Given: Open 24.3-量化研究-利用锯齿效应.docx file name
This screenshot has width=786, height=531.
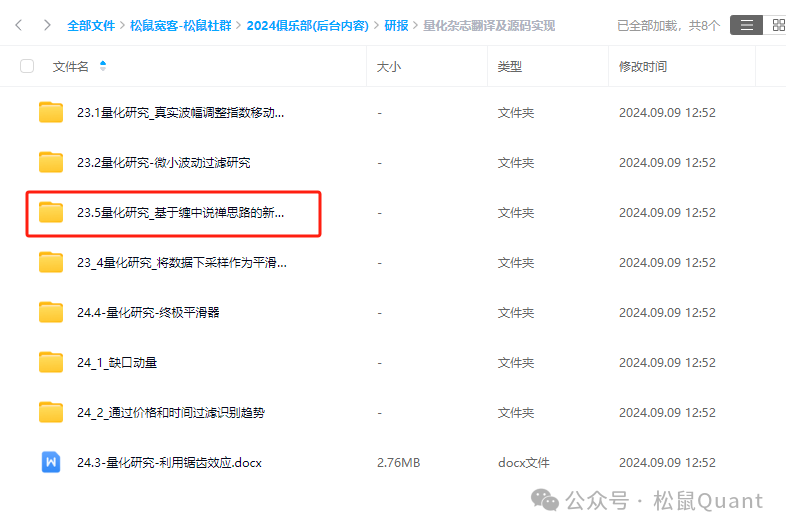Looking at the screenshot, I should tap(169, 463).
